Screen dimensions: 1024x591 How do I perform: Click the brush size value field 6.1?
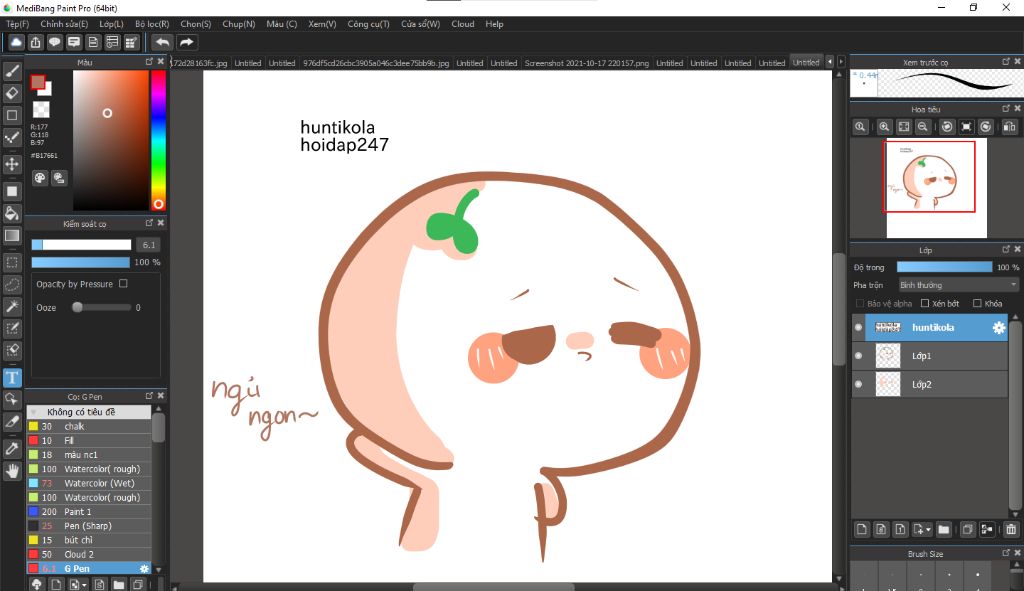tap(148, 245)
